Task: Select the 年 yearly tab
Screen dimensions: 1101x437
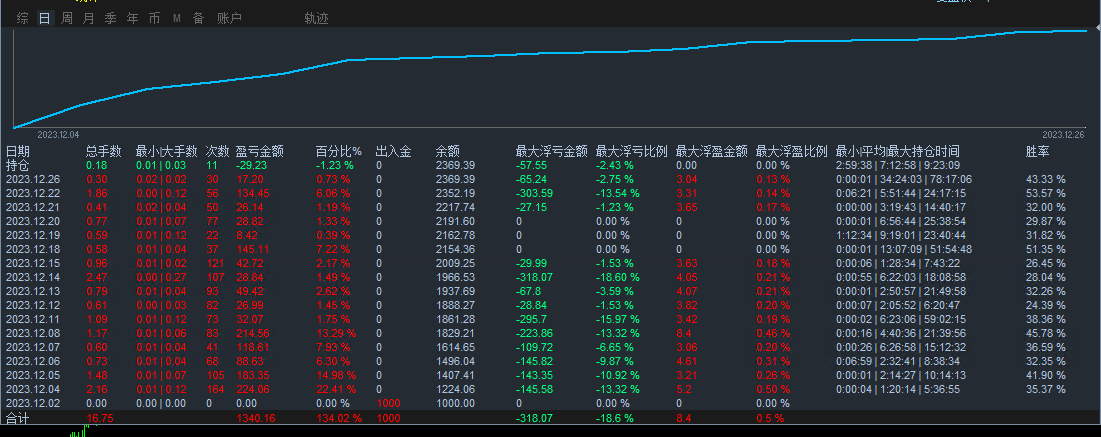Action: click(132, 18)
